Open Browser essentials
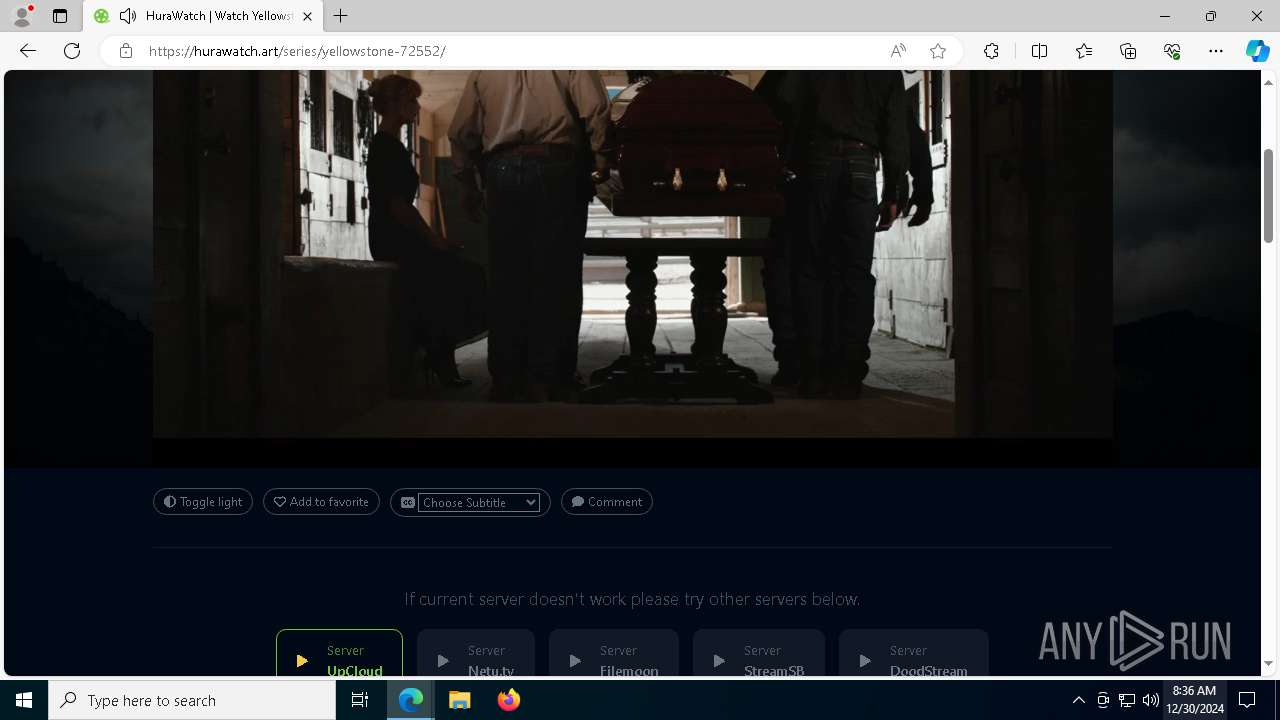The height and width of the screenshot is (720, 1280). 1172,51
